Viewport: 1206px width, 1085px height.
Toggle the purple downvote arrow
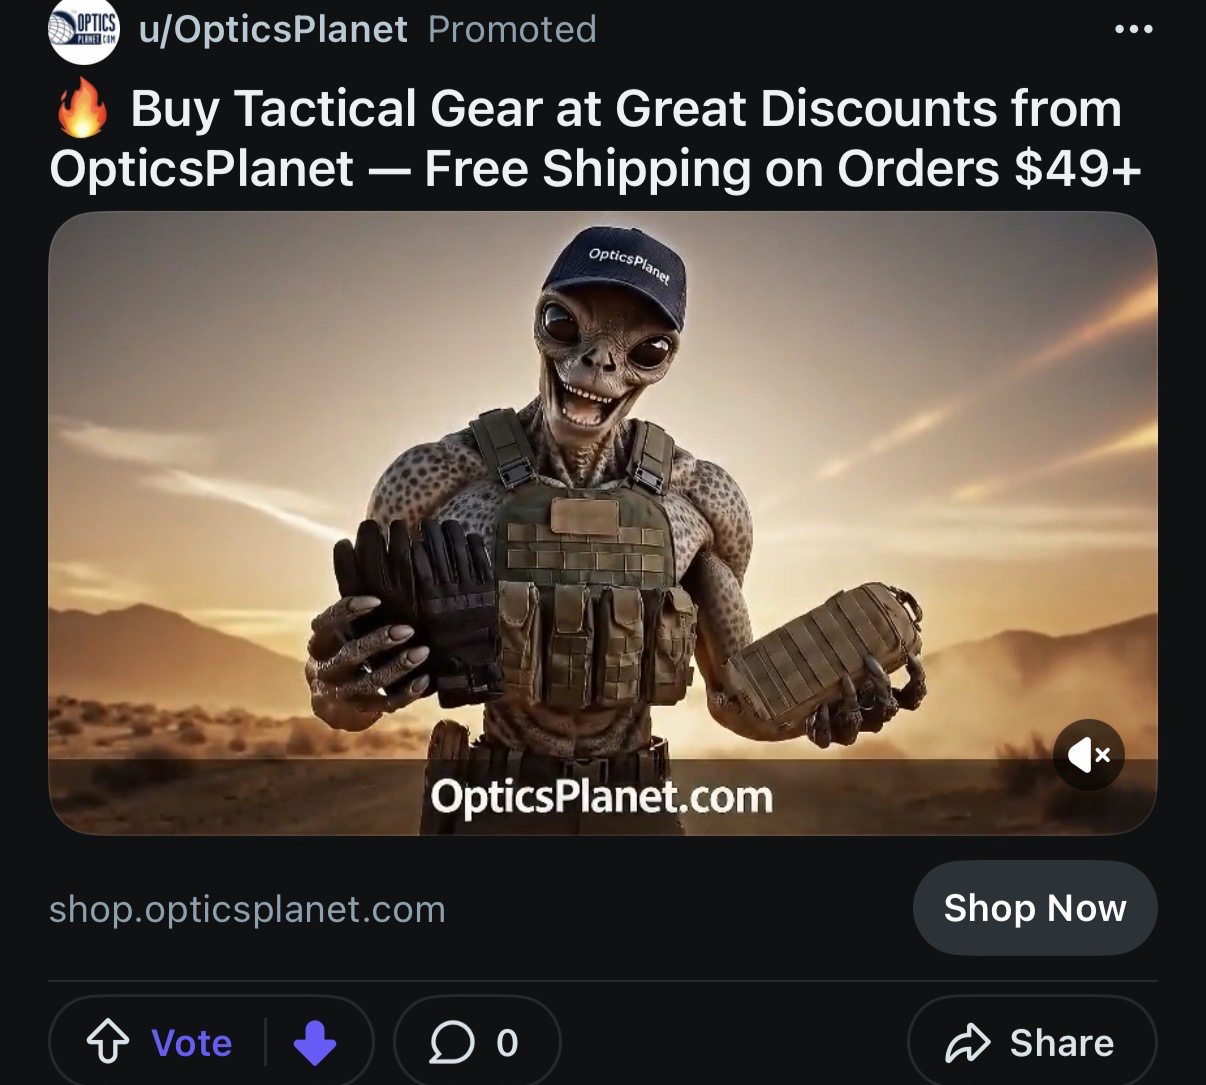tap(315, 1043)
